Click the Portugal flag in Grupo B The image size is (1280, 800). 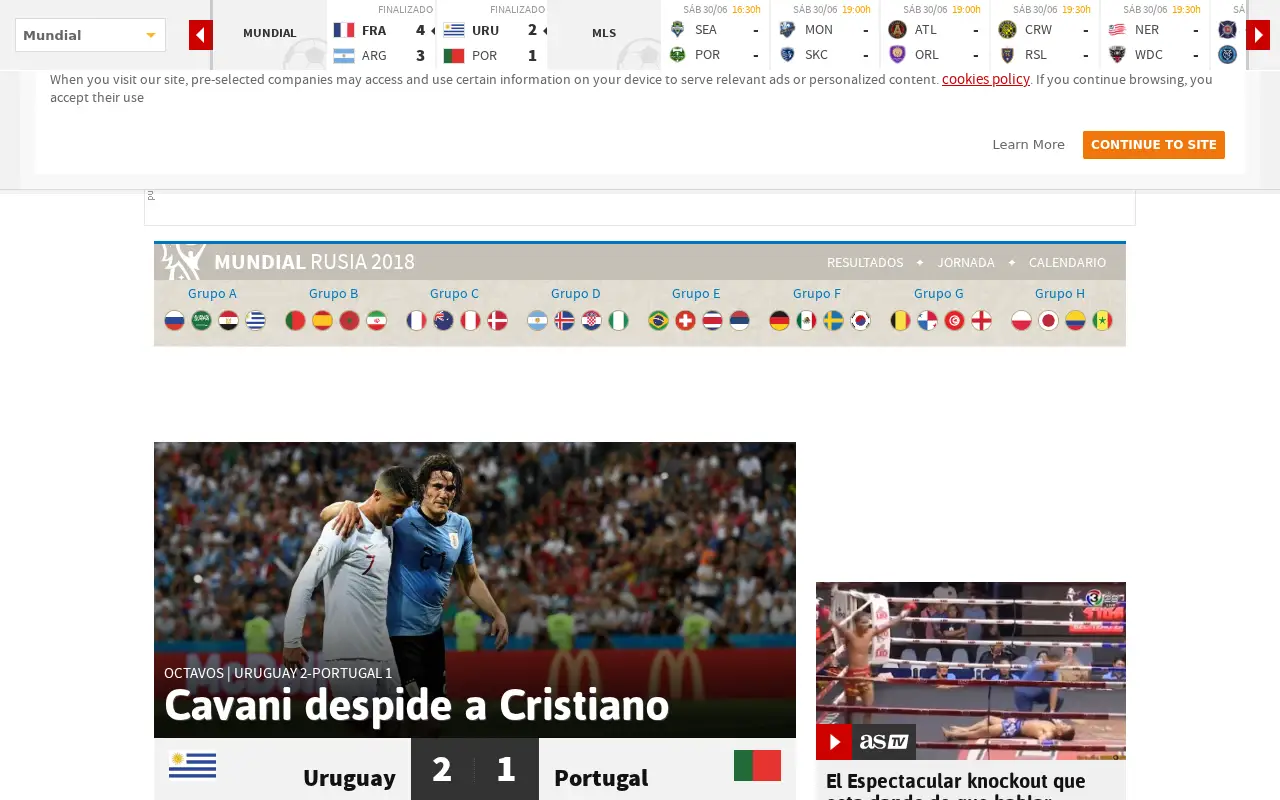[x=296, y=321]
